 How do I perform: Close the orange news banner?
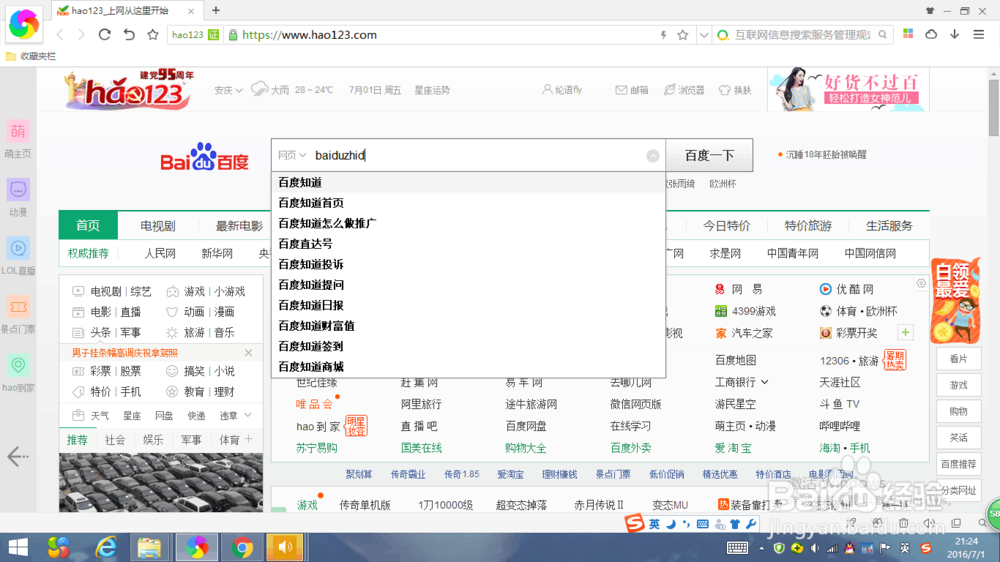[249, 353]
